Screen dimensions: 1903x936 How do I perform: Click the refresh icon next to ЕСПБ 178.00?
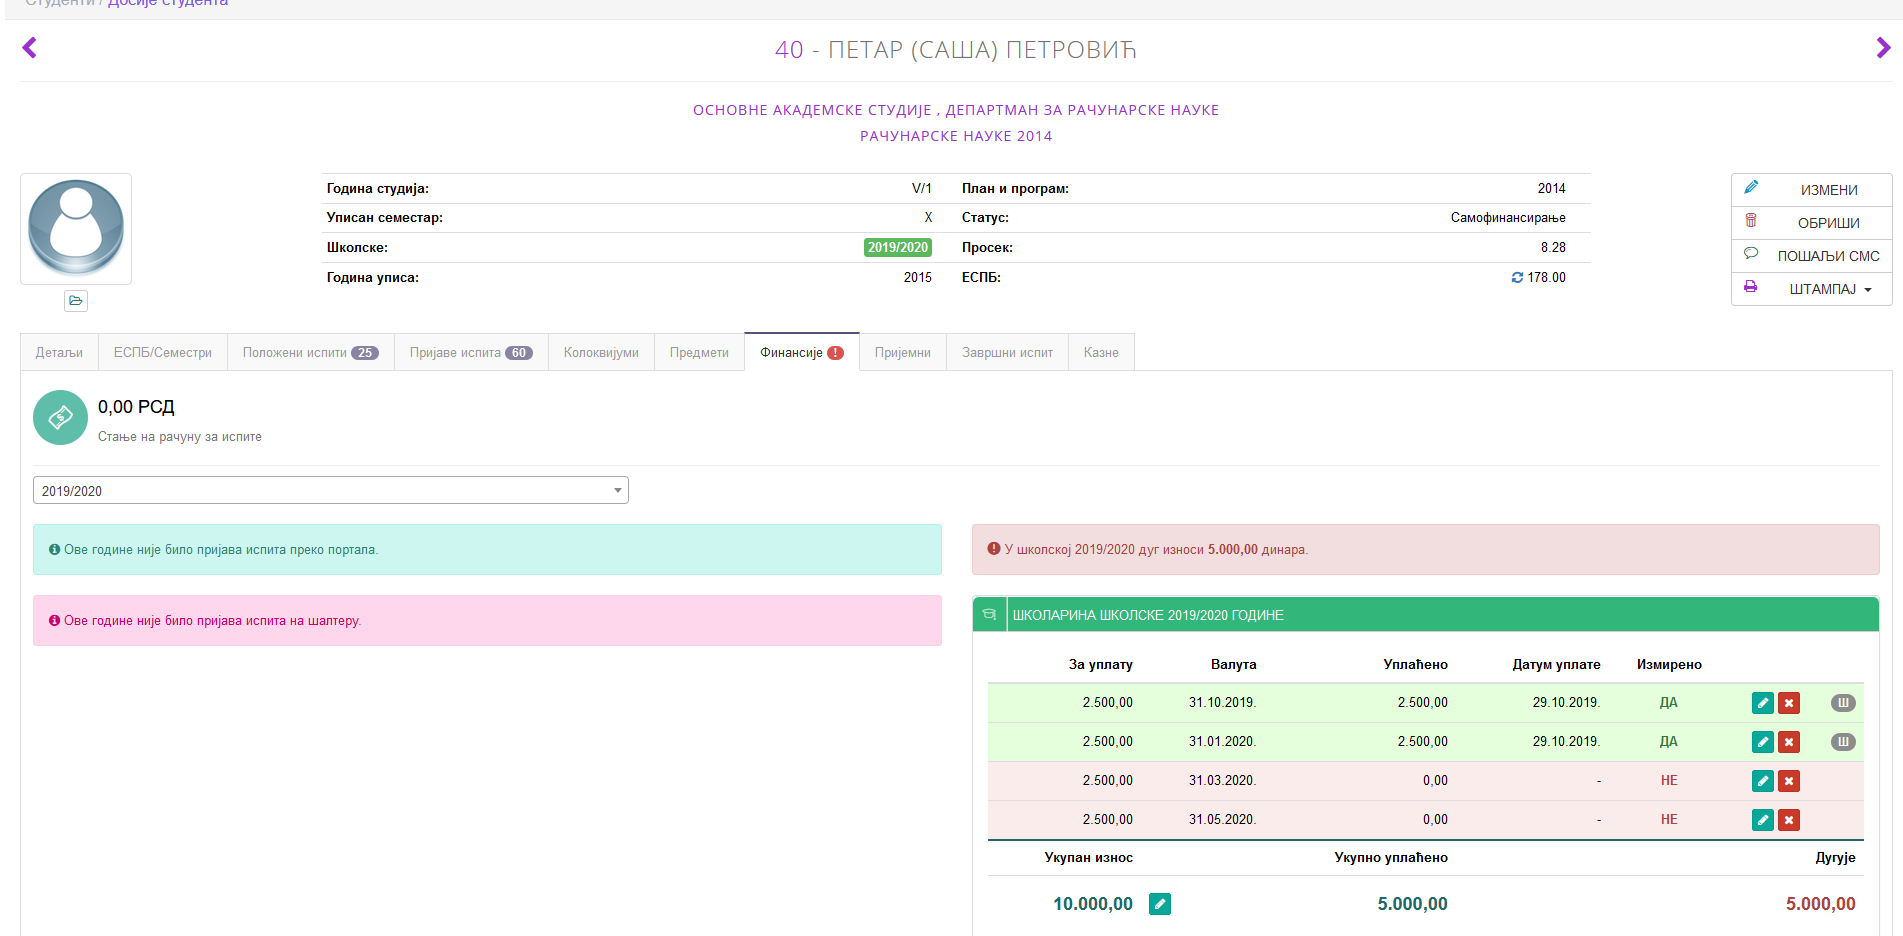pos(1517,278)
